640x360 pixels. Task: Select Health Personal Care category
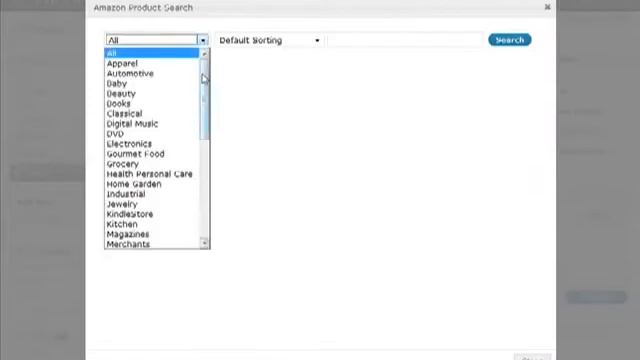152,174
